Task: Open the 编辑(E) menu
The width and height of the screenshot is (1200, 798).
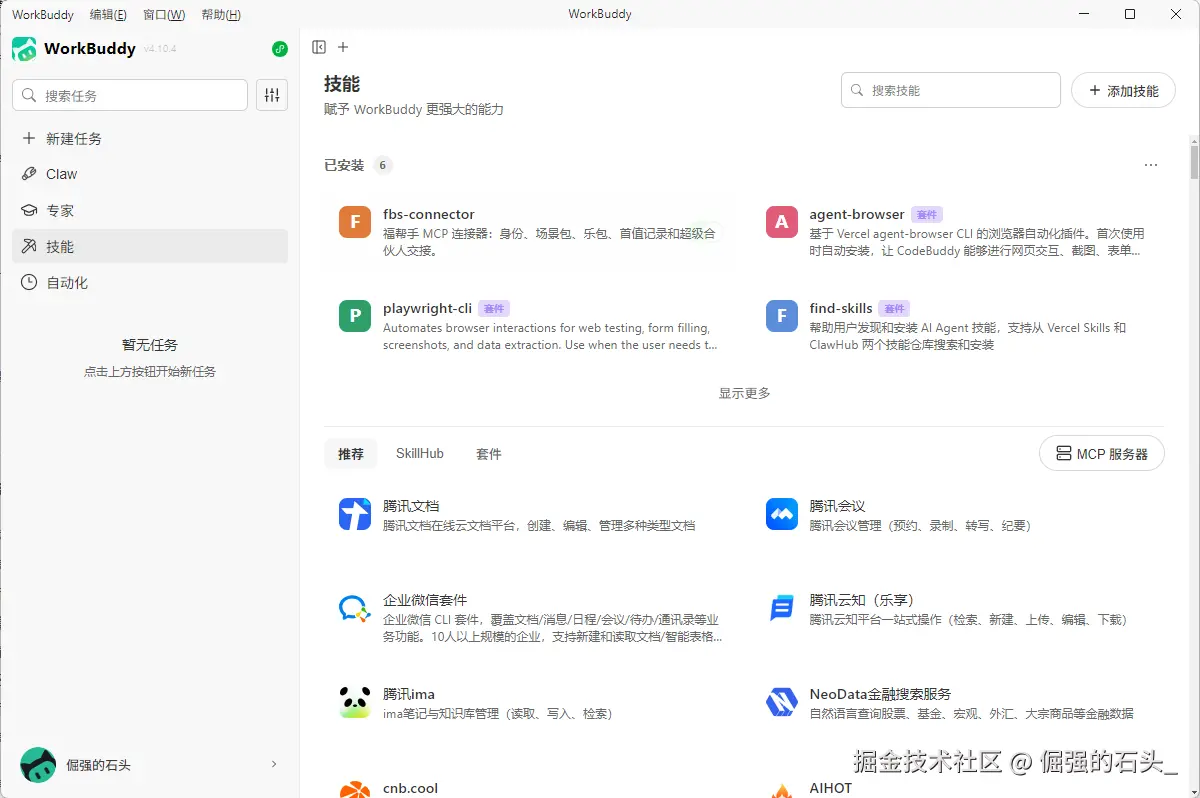Action: coord(108,15)
